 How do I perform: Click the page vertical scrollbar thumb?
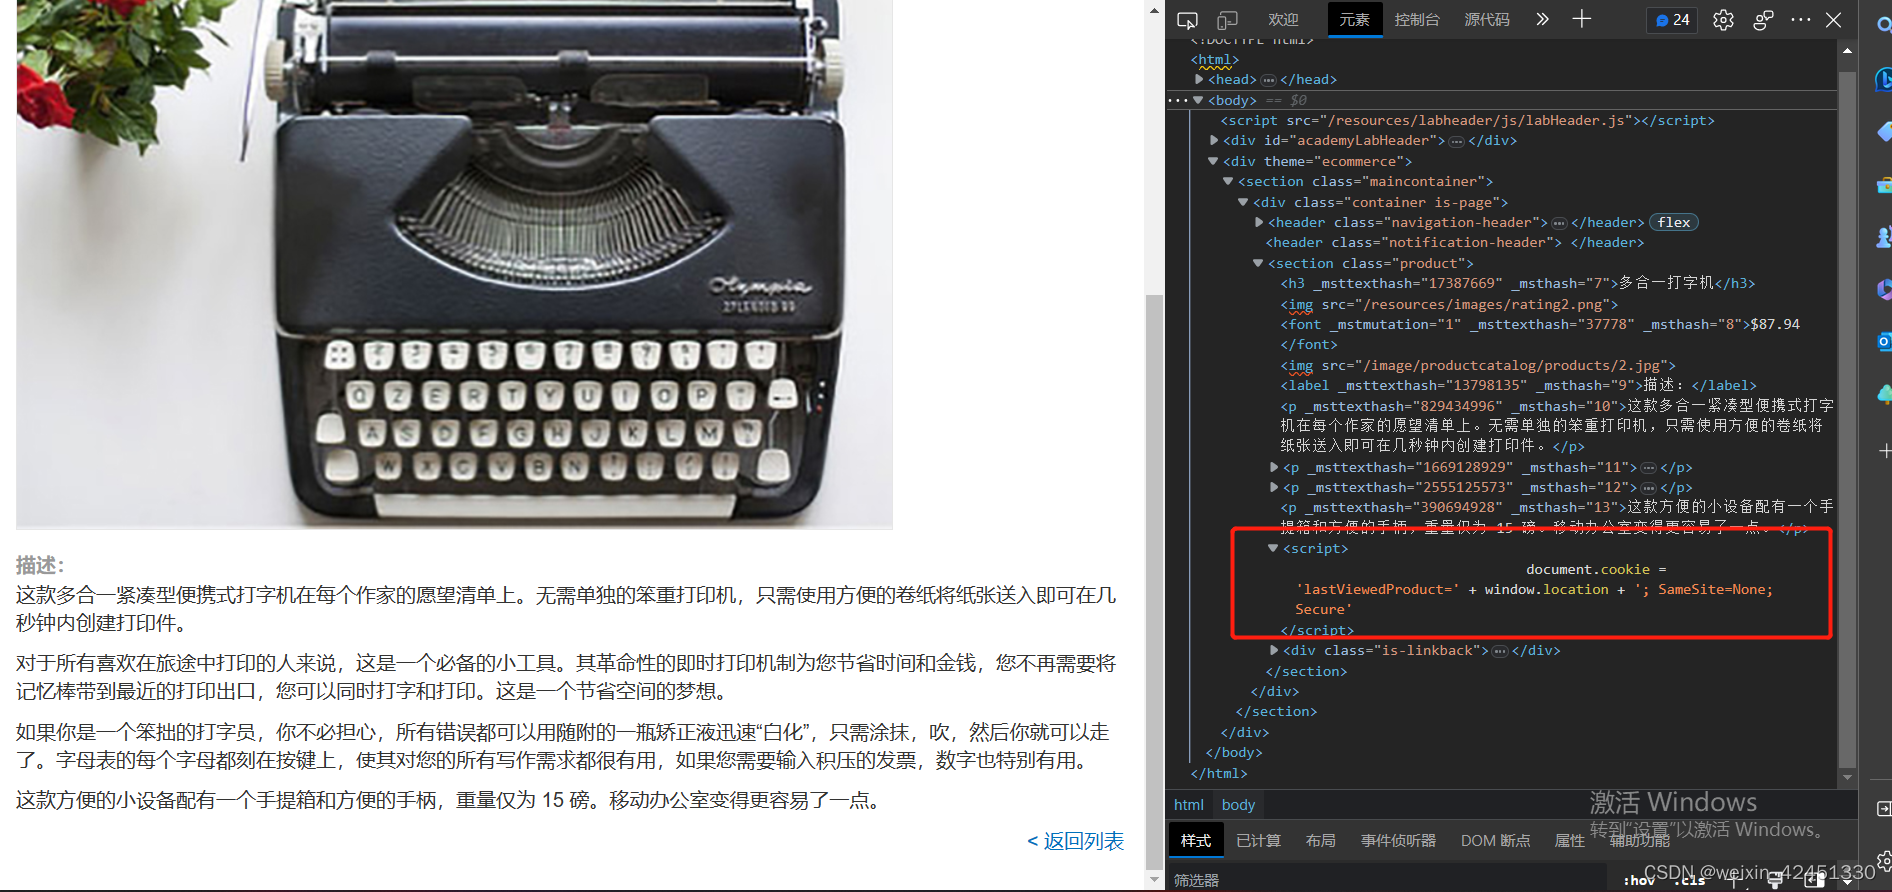tap(1154, 580)
